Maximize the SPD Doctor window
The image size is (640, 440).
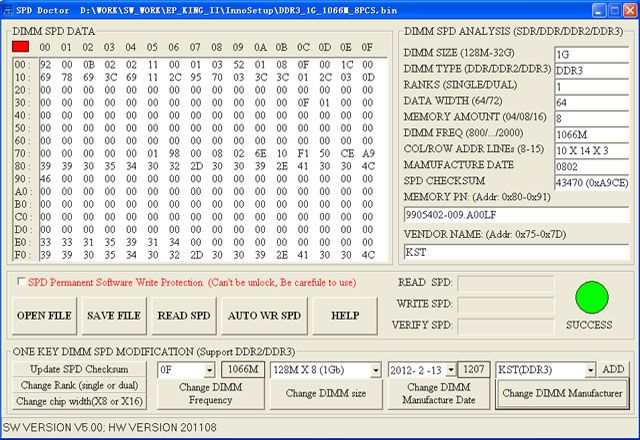click(614, 10)
